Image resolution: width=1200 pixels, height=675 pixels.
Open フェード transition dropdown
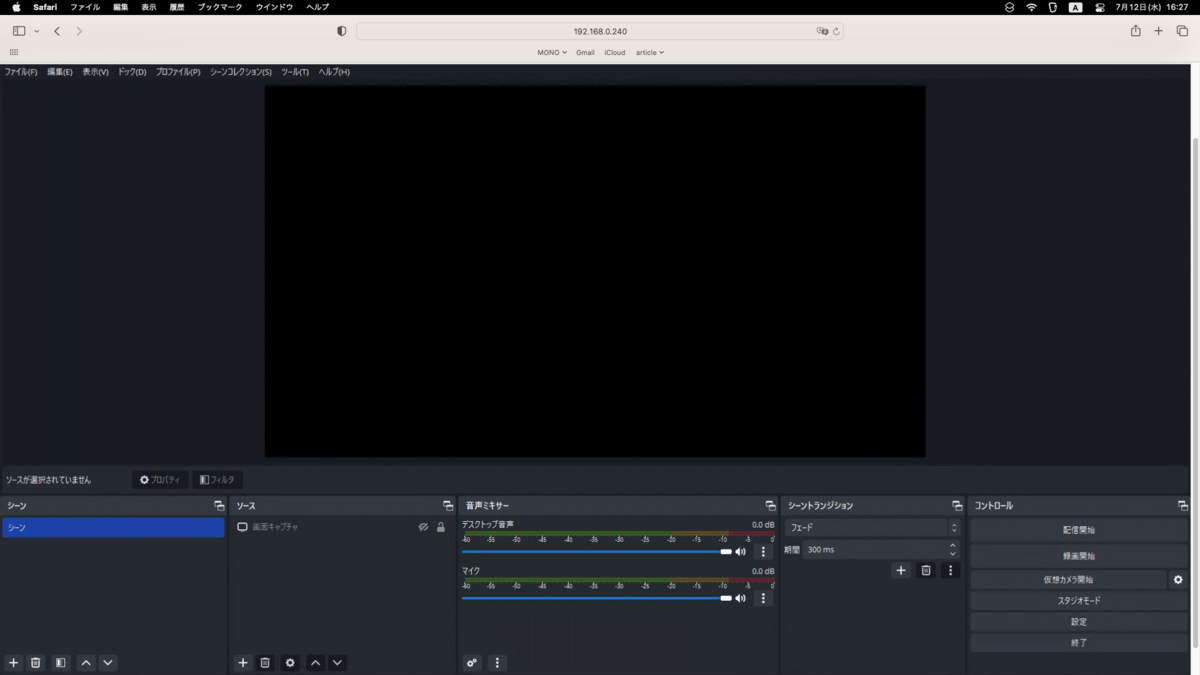[x=873, y=528]
